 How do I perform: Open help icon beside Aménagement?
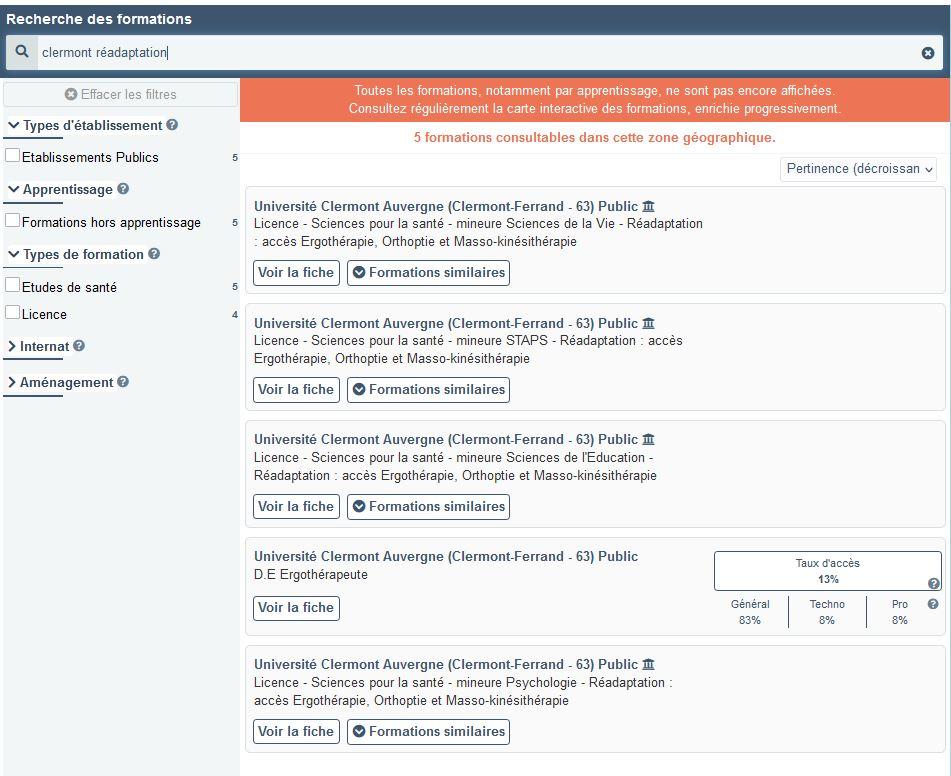(x=123, y=382)
